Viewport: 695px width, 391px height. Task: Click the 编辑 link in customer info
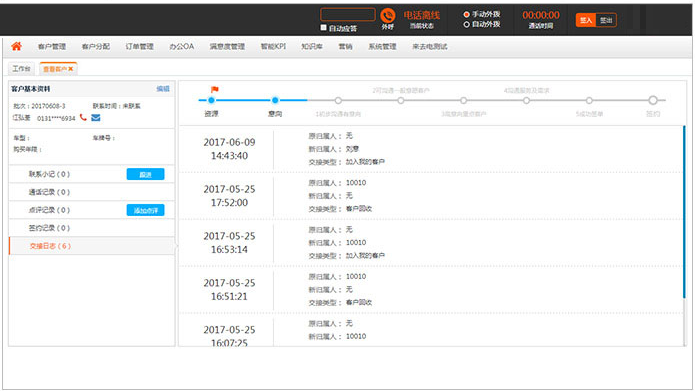click(x=163, y=89)
